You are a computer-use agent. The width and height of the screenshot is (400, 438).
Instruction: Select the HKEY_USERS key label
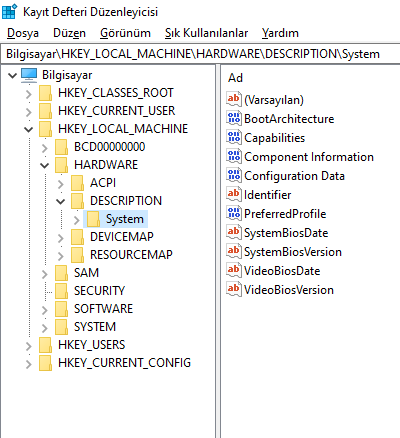92,345
